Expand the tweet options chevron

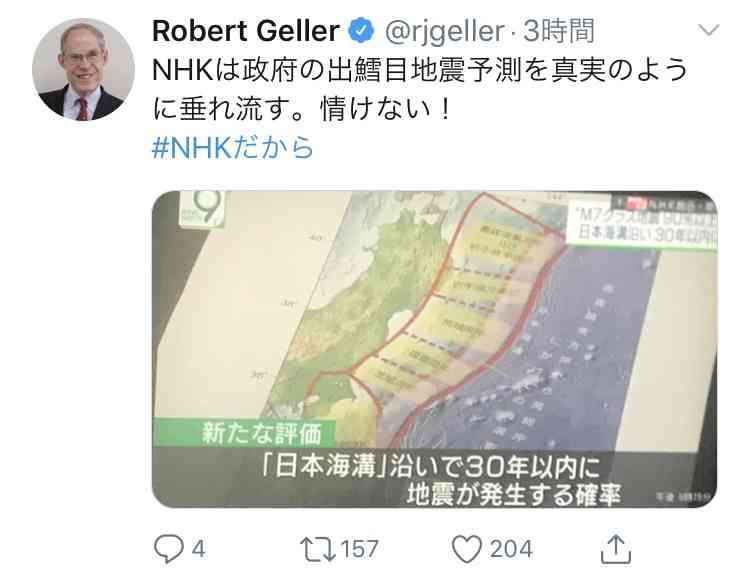pyautogui.click(x=708, y=30)
